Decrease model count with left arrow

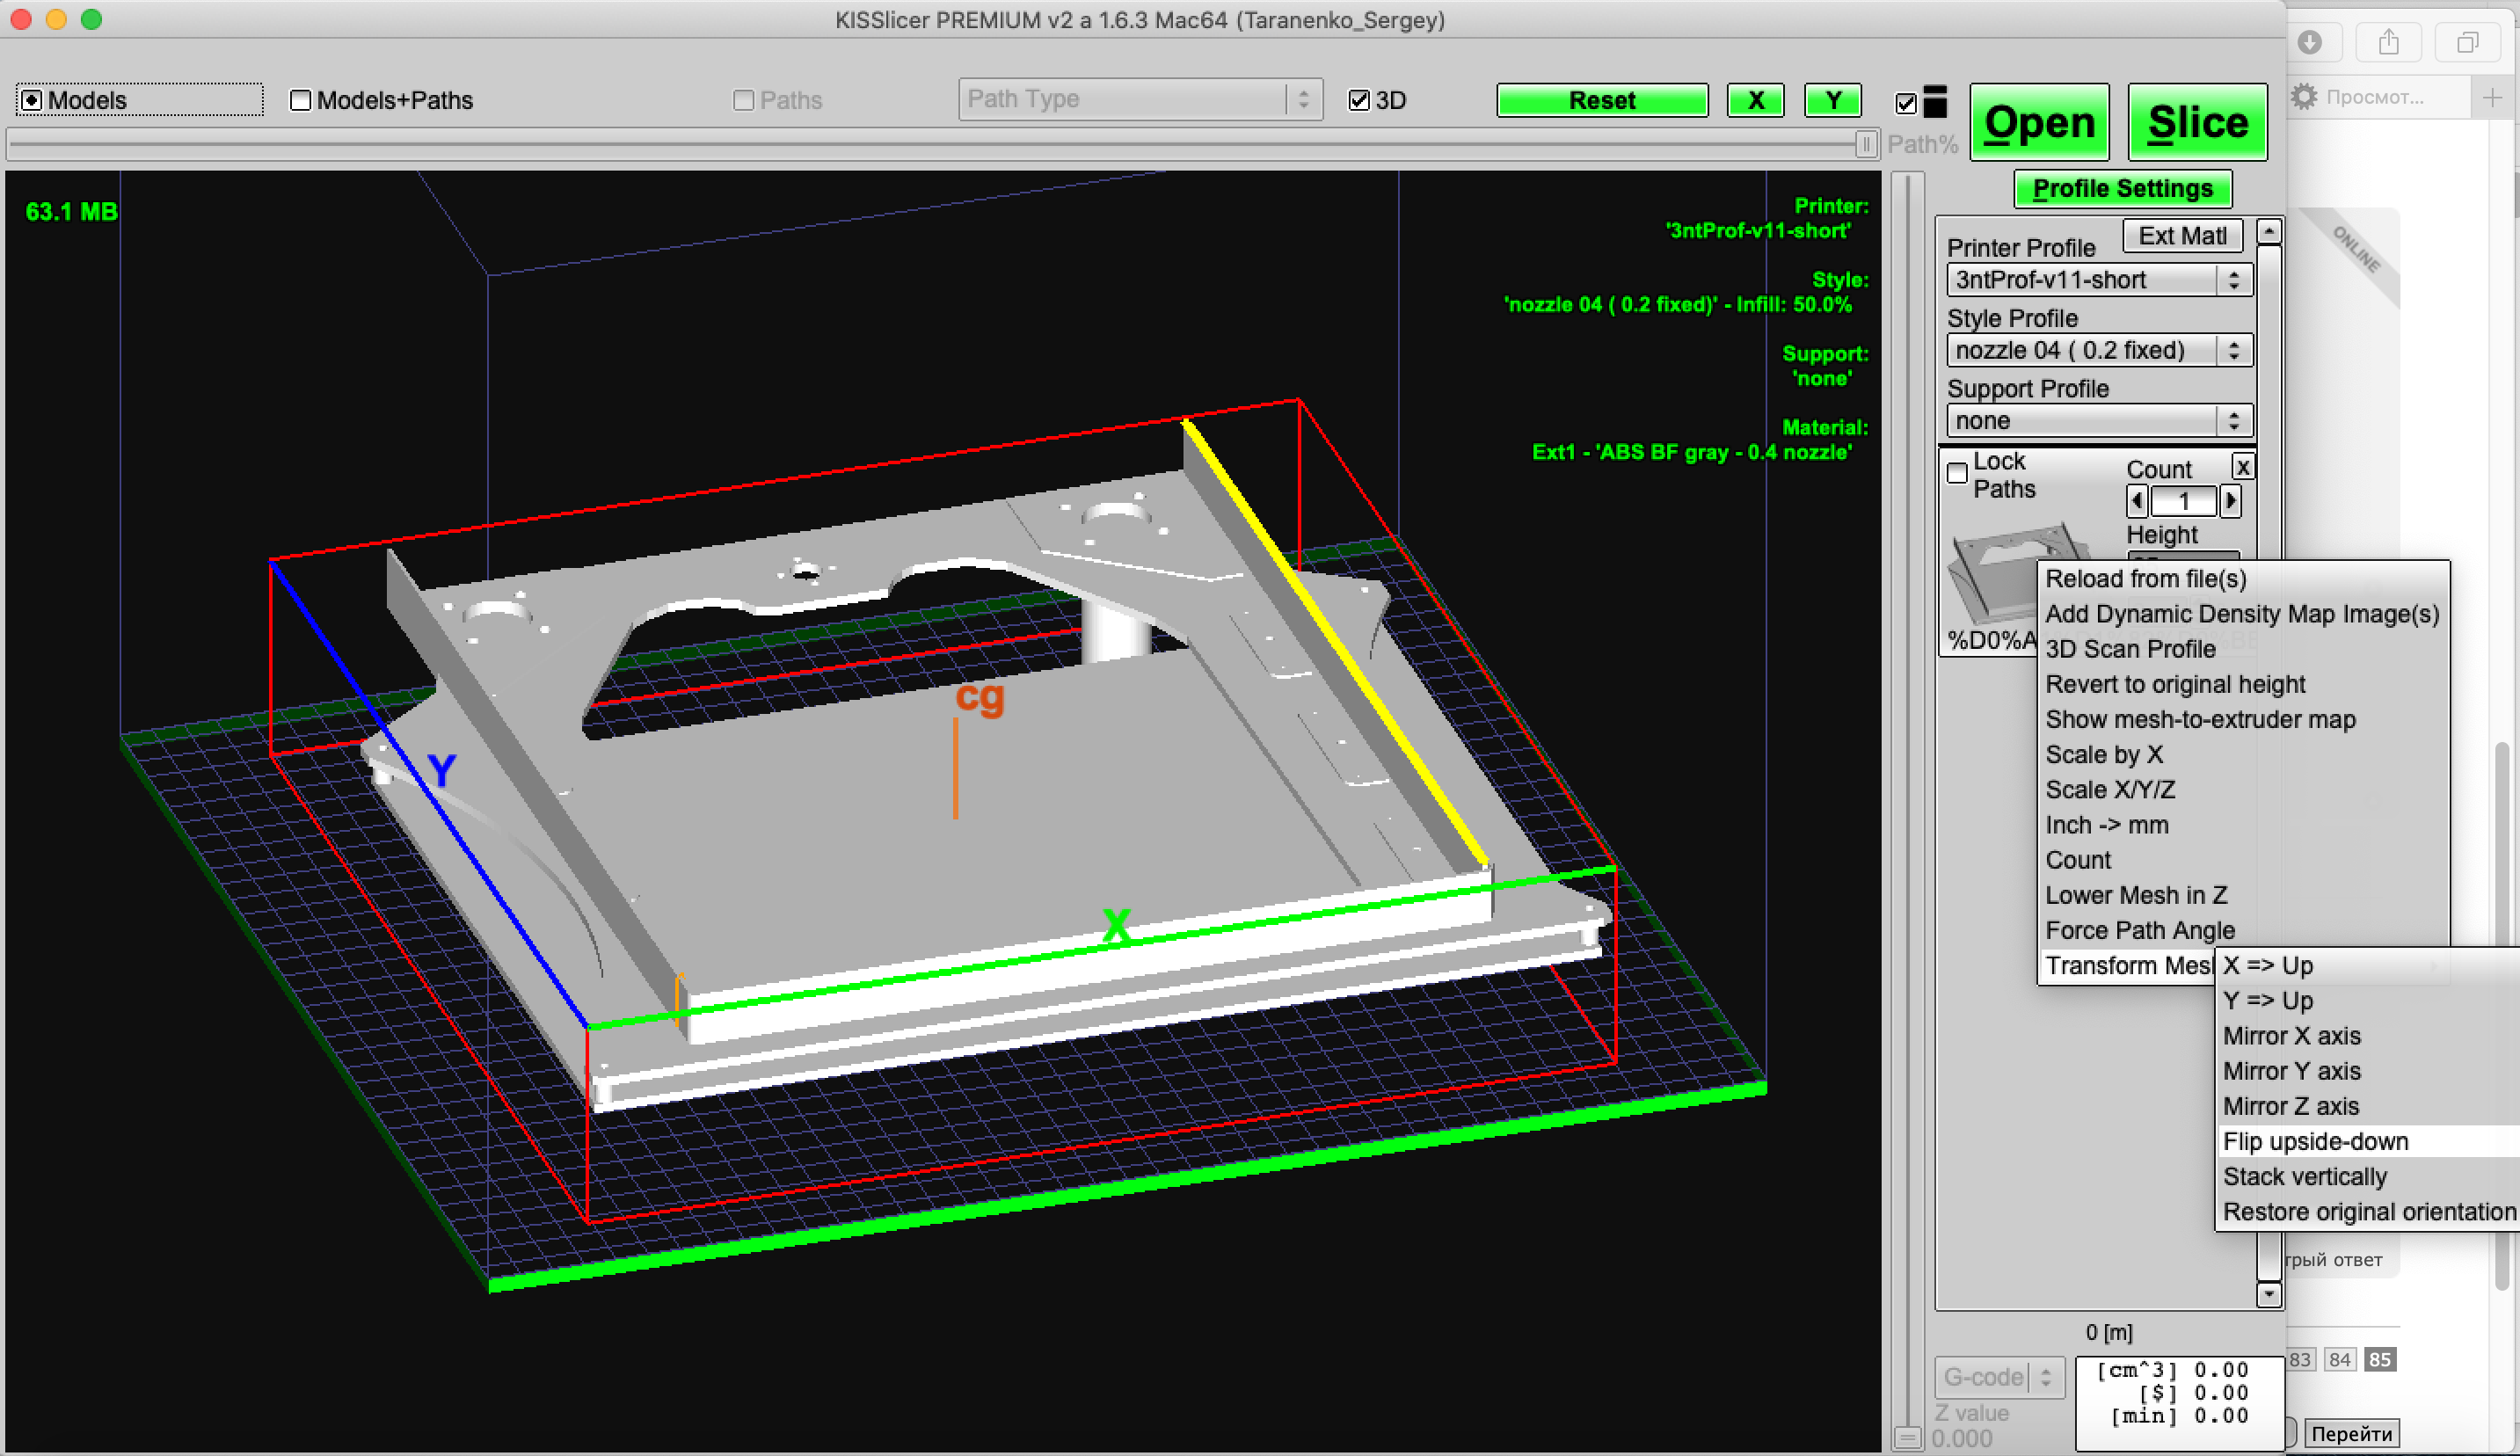coord(2137,501)
